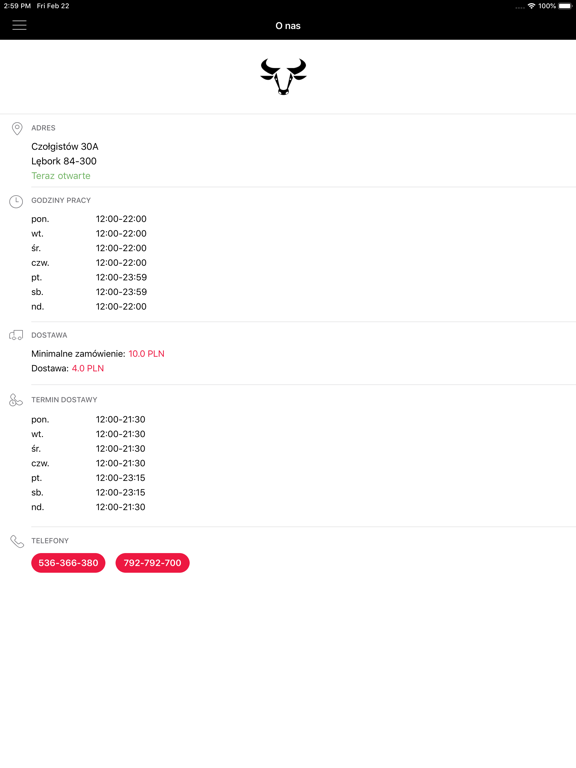
Task: Select '12:00-23:59' for pt. working hours
Action: [121, 277]
